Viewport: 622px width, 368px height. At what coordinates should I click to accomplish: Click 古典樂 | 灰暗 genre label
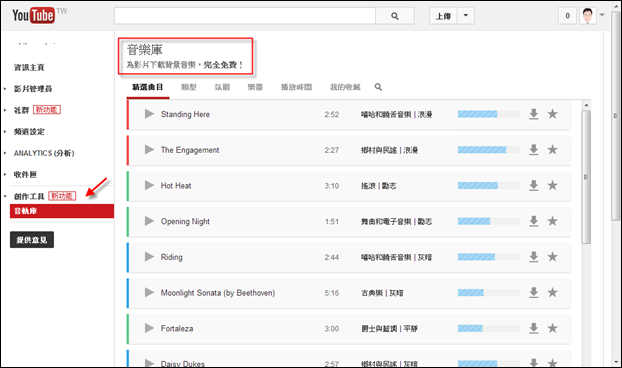[x=382, y=293]
